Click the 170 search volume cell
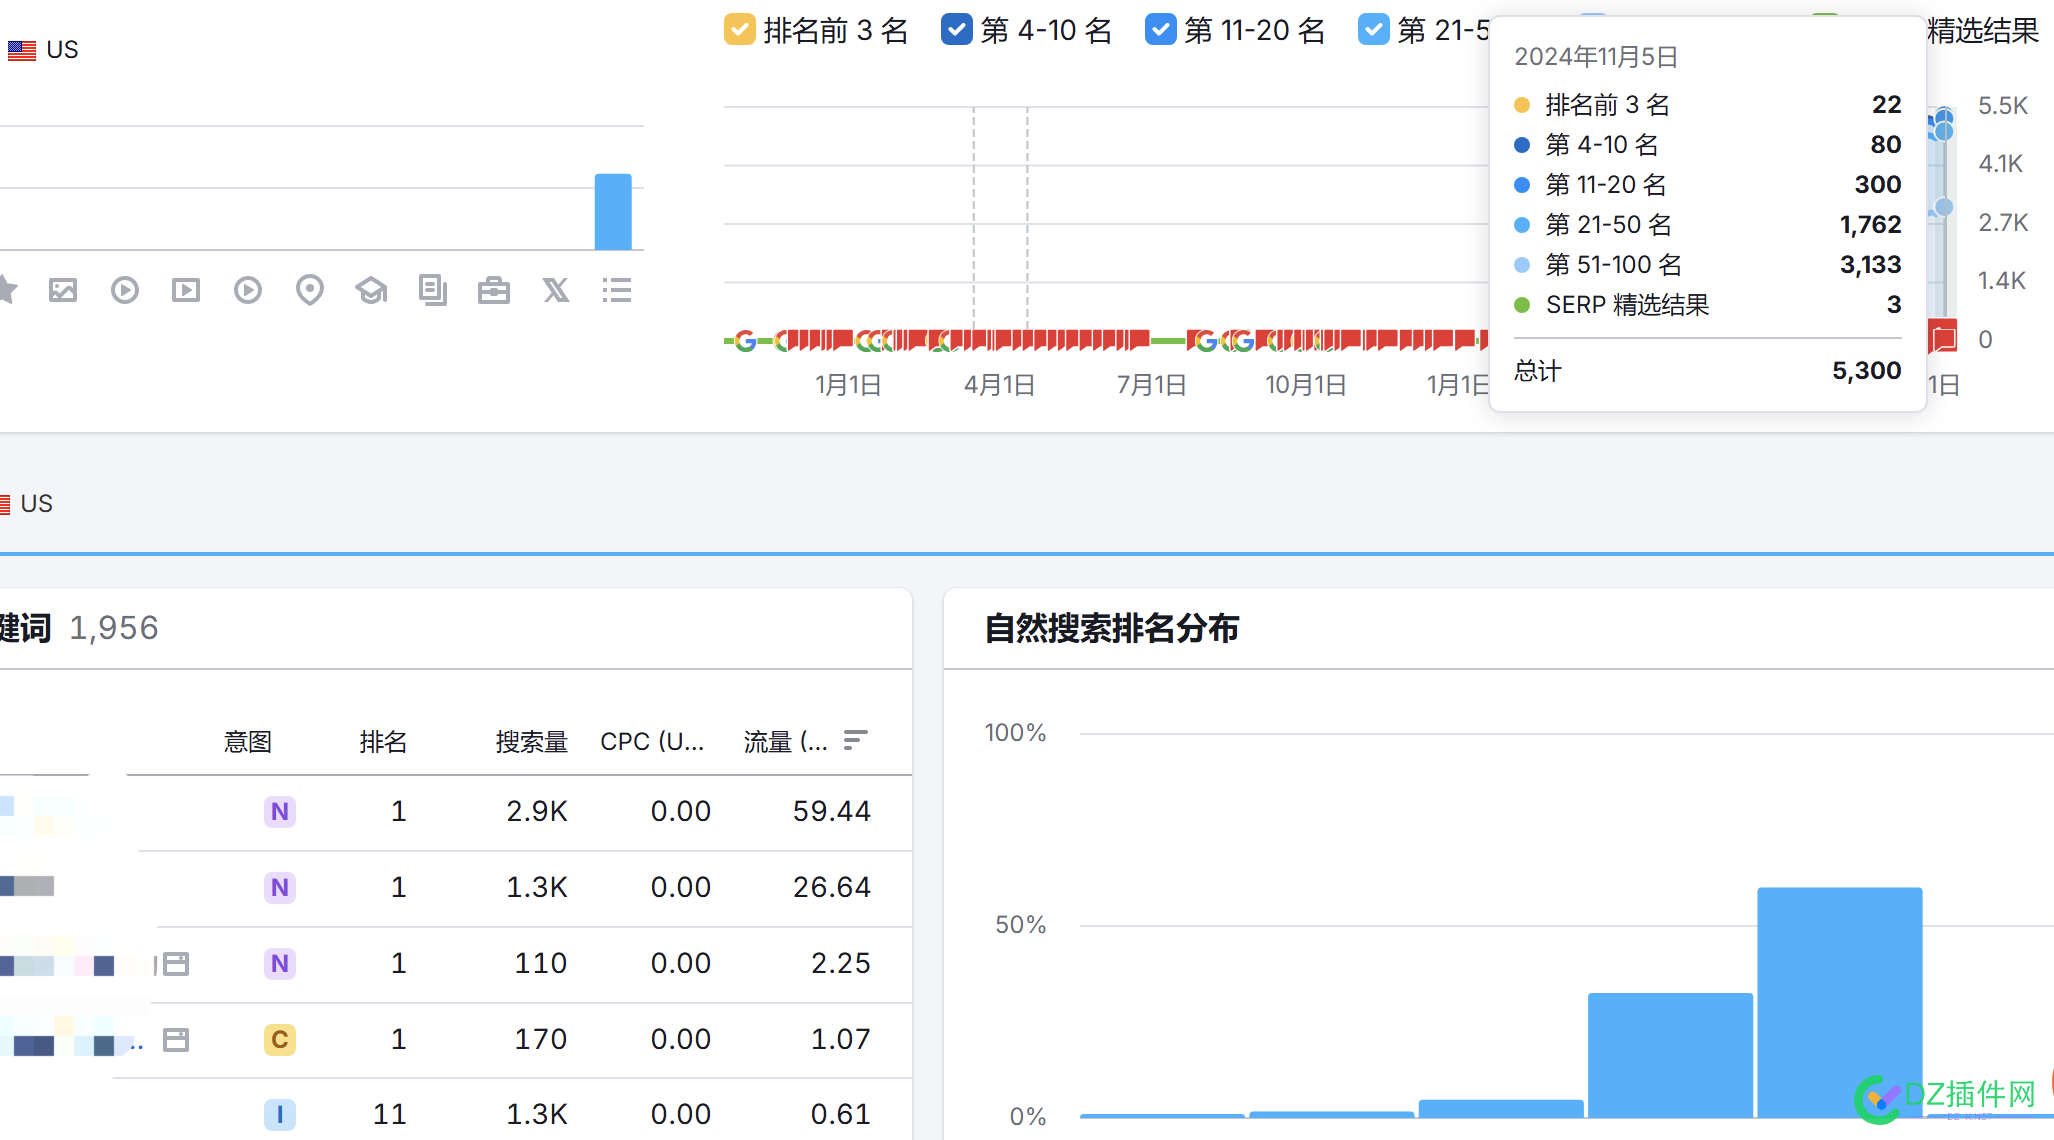This screenshot has height=1140, width=2054. coord(541,1040)
